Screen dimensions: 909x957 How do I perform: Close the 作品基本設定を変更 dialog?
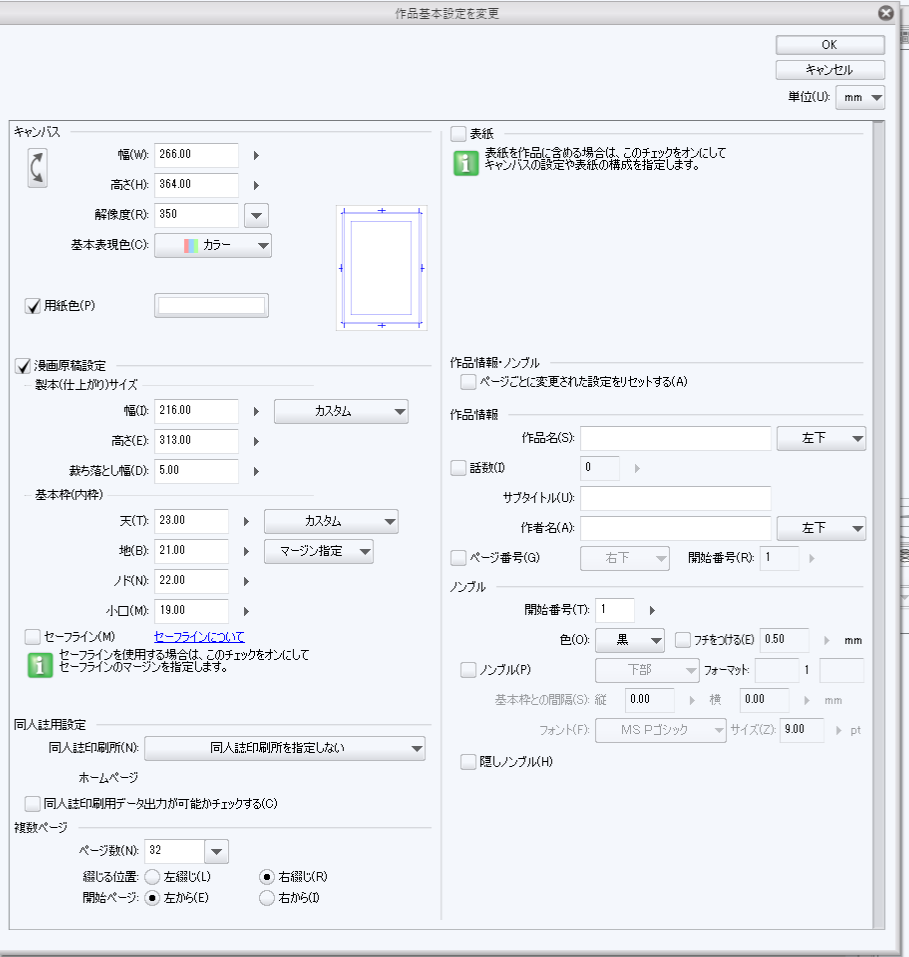tap(886, 13)
